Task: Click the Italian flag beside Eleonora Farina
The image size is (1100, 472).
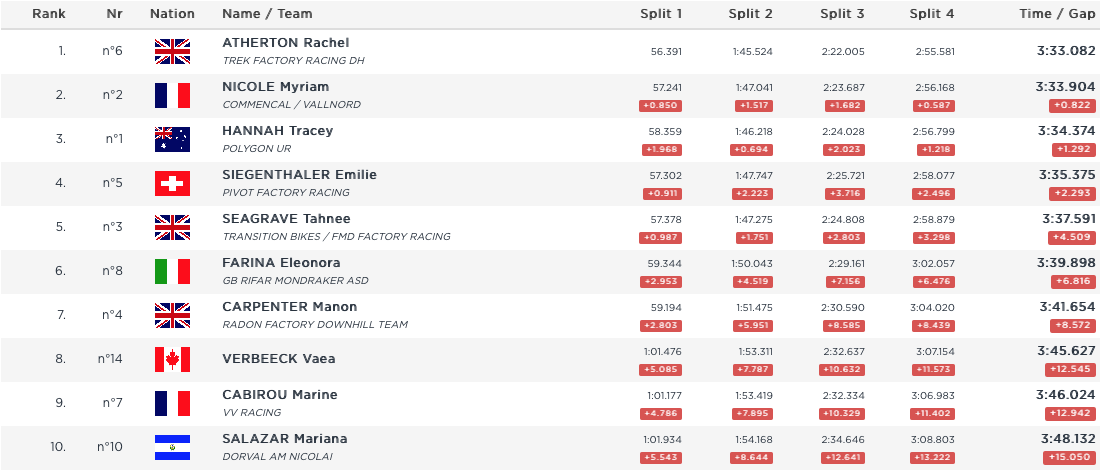Action: coord(172,271)
